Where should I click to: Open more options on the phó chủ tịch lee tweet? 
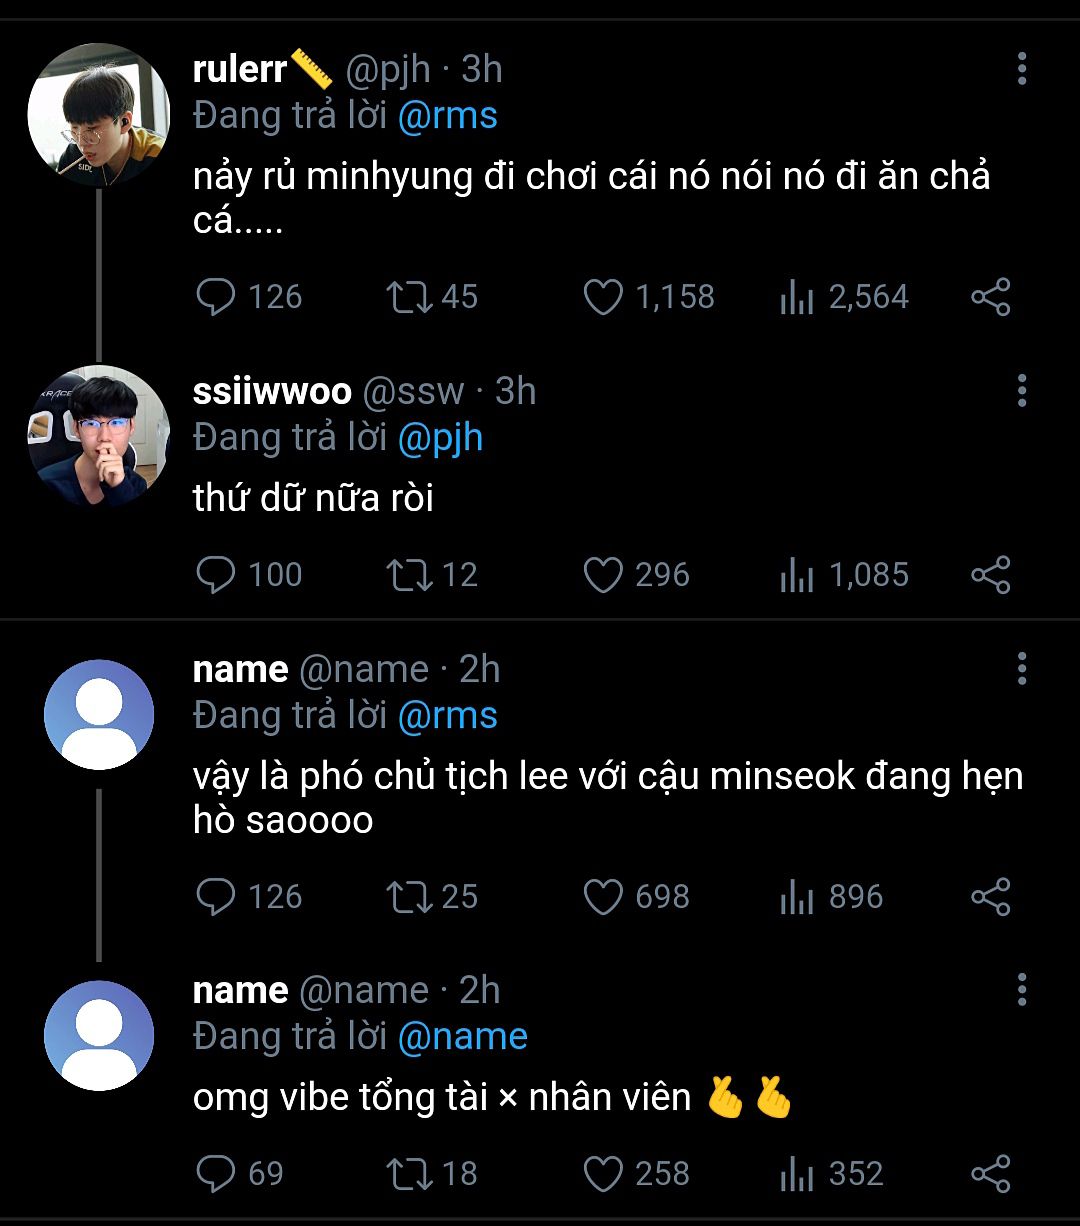click(x=1021, y=668)
